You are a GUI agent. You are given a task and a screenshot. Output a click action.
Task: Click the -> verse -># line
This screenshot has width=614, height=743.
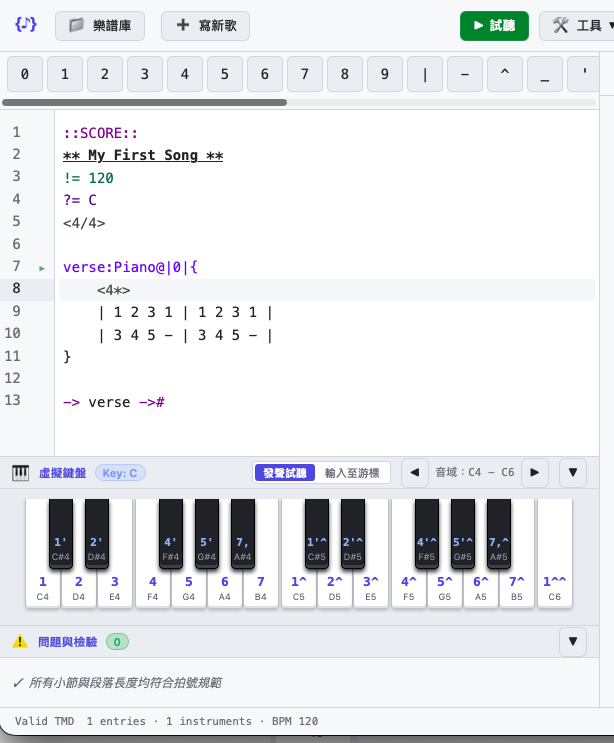(x=114, y=402)
